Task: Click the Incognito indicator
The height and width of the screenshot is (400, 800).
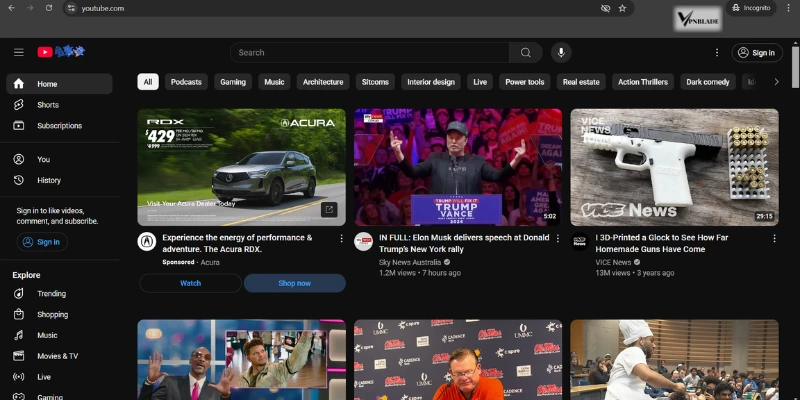Action: [751, 8]
